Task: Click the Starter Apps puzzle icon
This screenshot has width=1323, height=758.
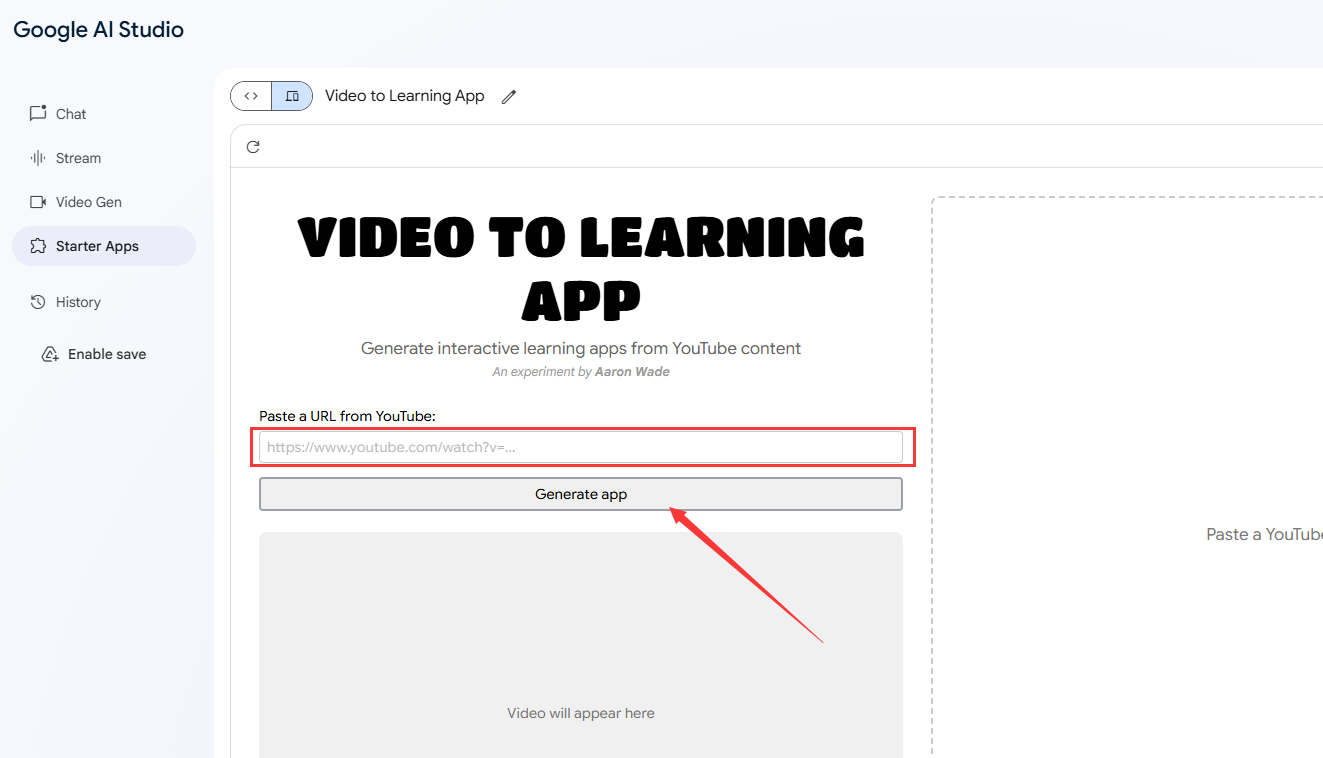Action: pyautogui.click(x=38, y=246)
